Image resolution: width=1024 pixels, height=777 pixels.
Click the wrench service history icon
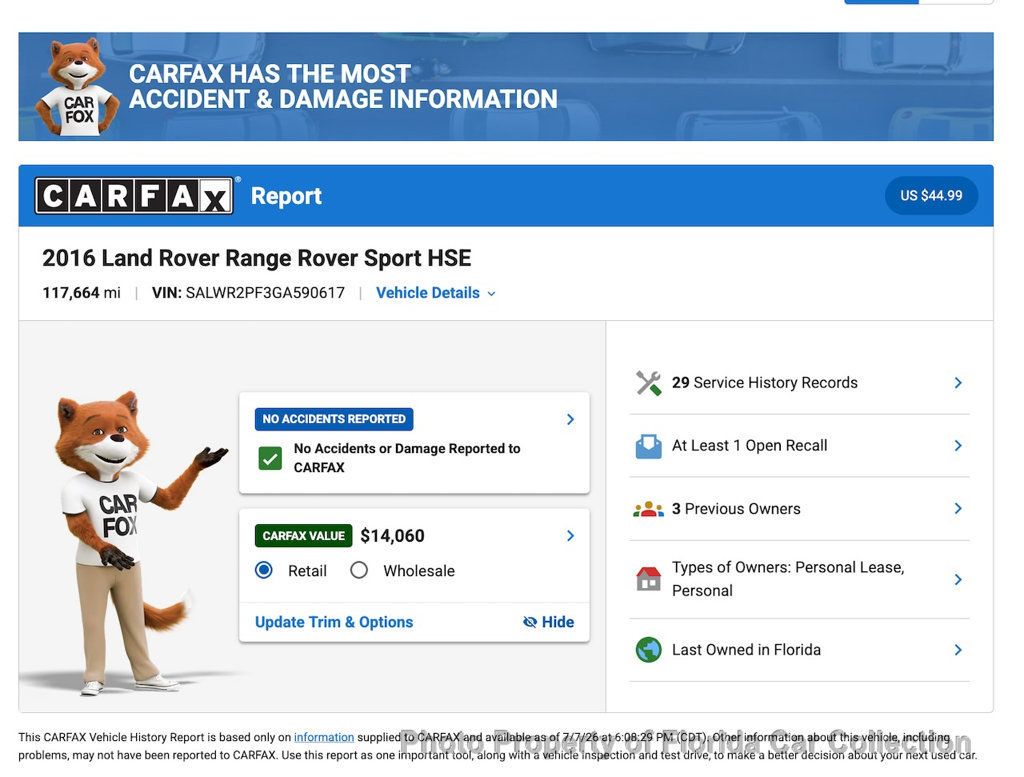click(x=648, y=383)
